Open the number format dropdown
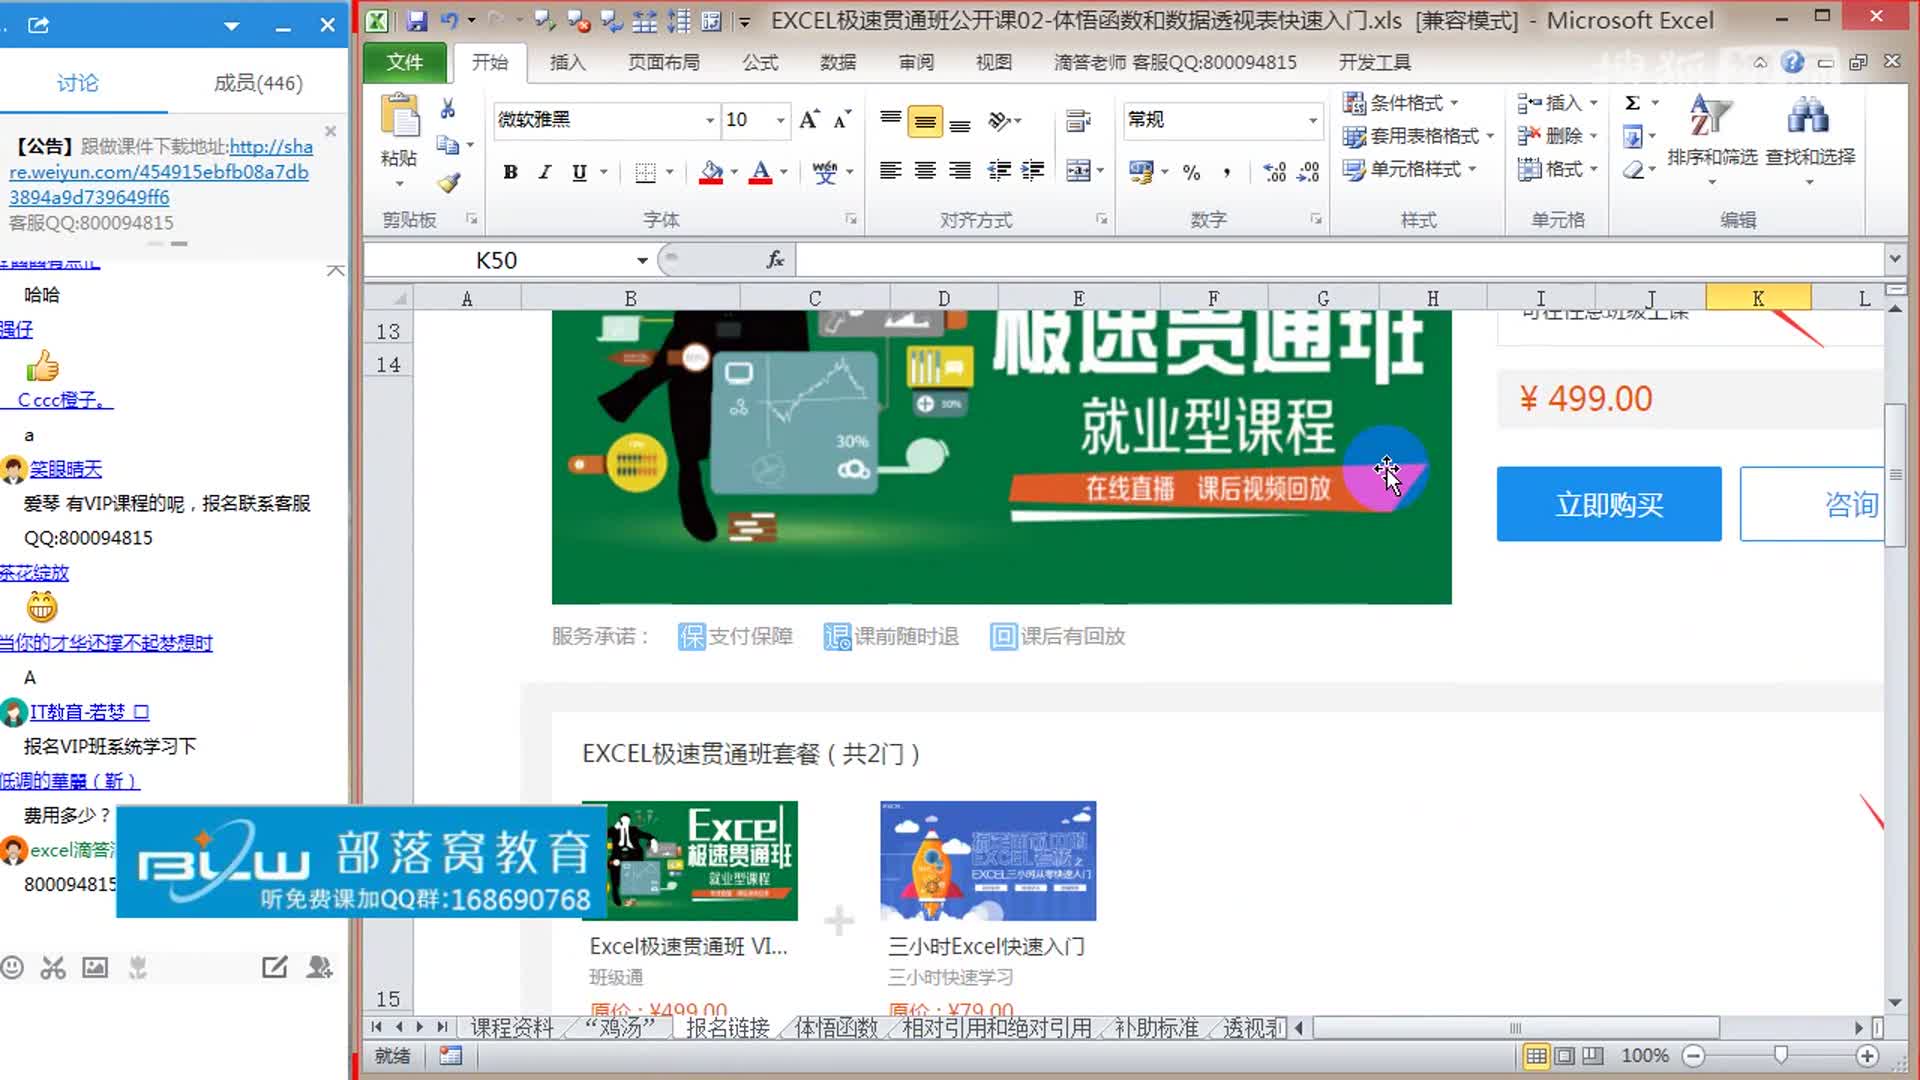Image resolution: width=1920 pixels, height=1080 pixels. (1313, 120)
